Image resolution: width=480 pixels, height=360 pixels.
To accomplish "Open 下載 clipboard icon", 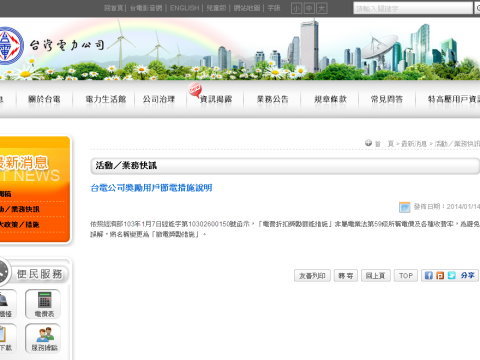I will (7, 338).
